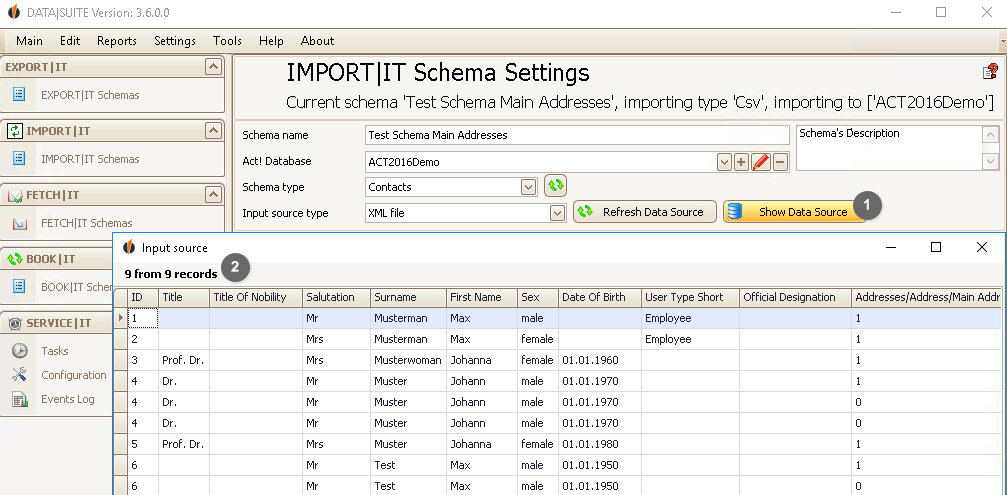Open FETCH|IT Schemas link
This screenshot has width=1007, height=495.
(87, 223)
